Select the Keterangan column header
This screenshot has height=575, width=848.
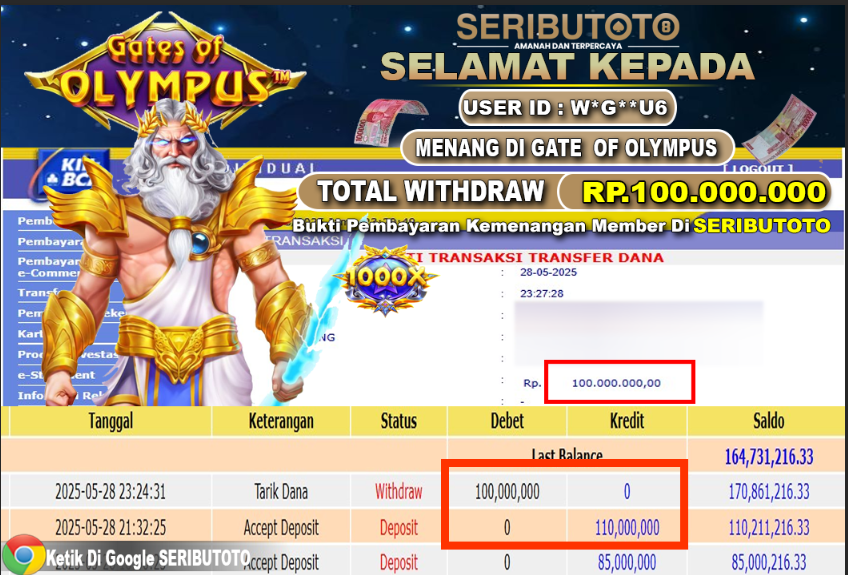tap(281, 421)
